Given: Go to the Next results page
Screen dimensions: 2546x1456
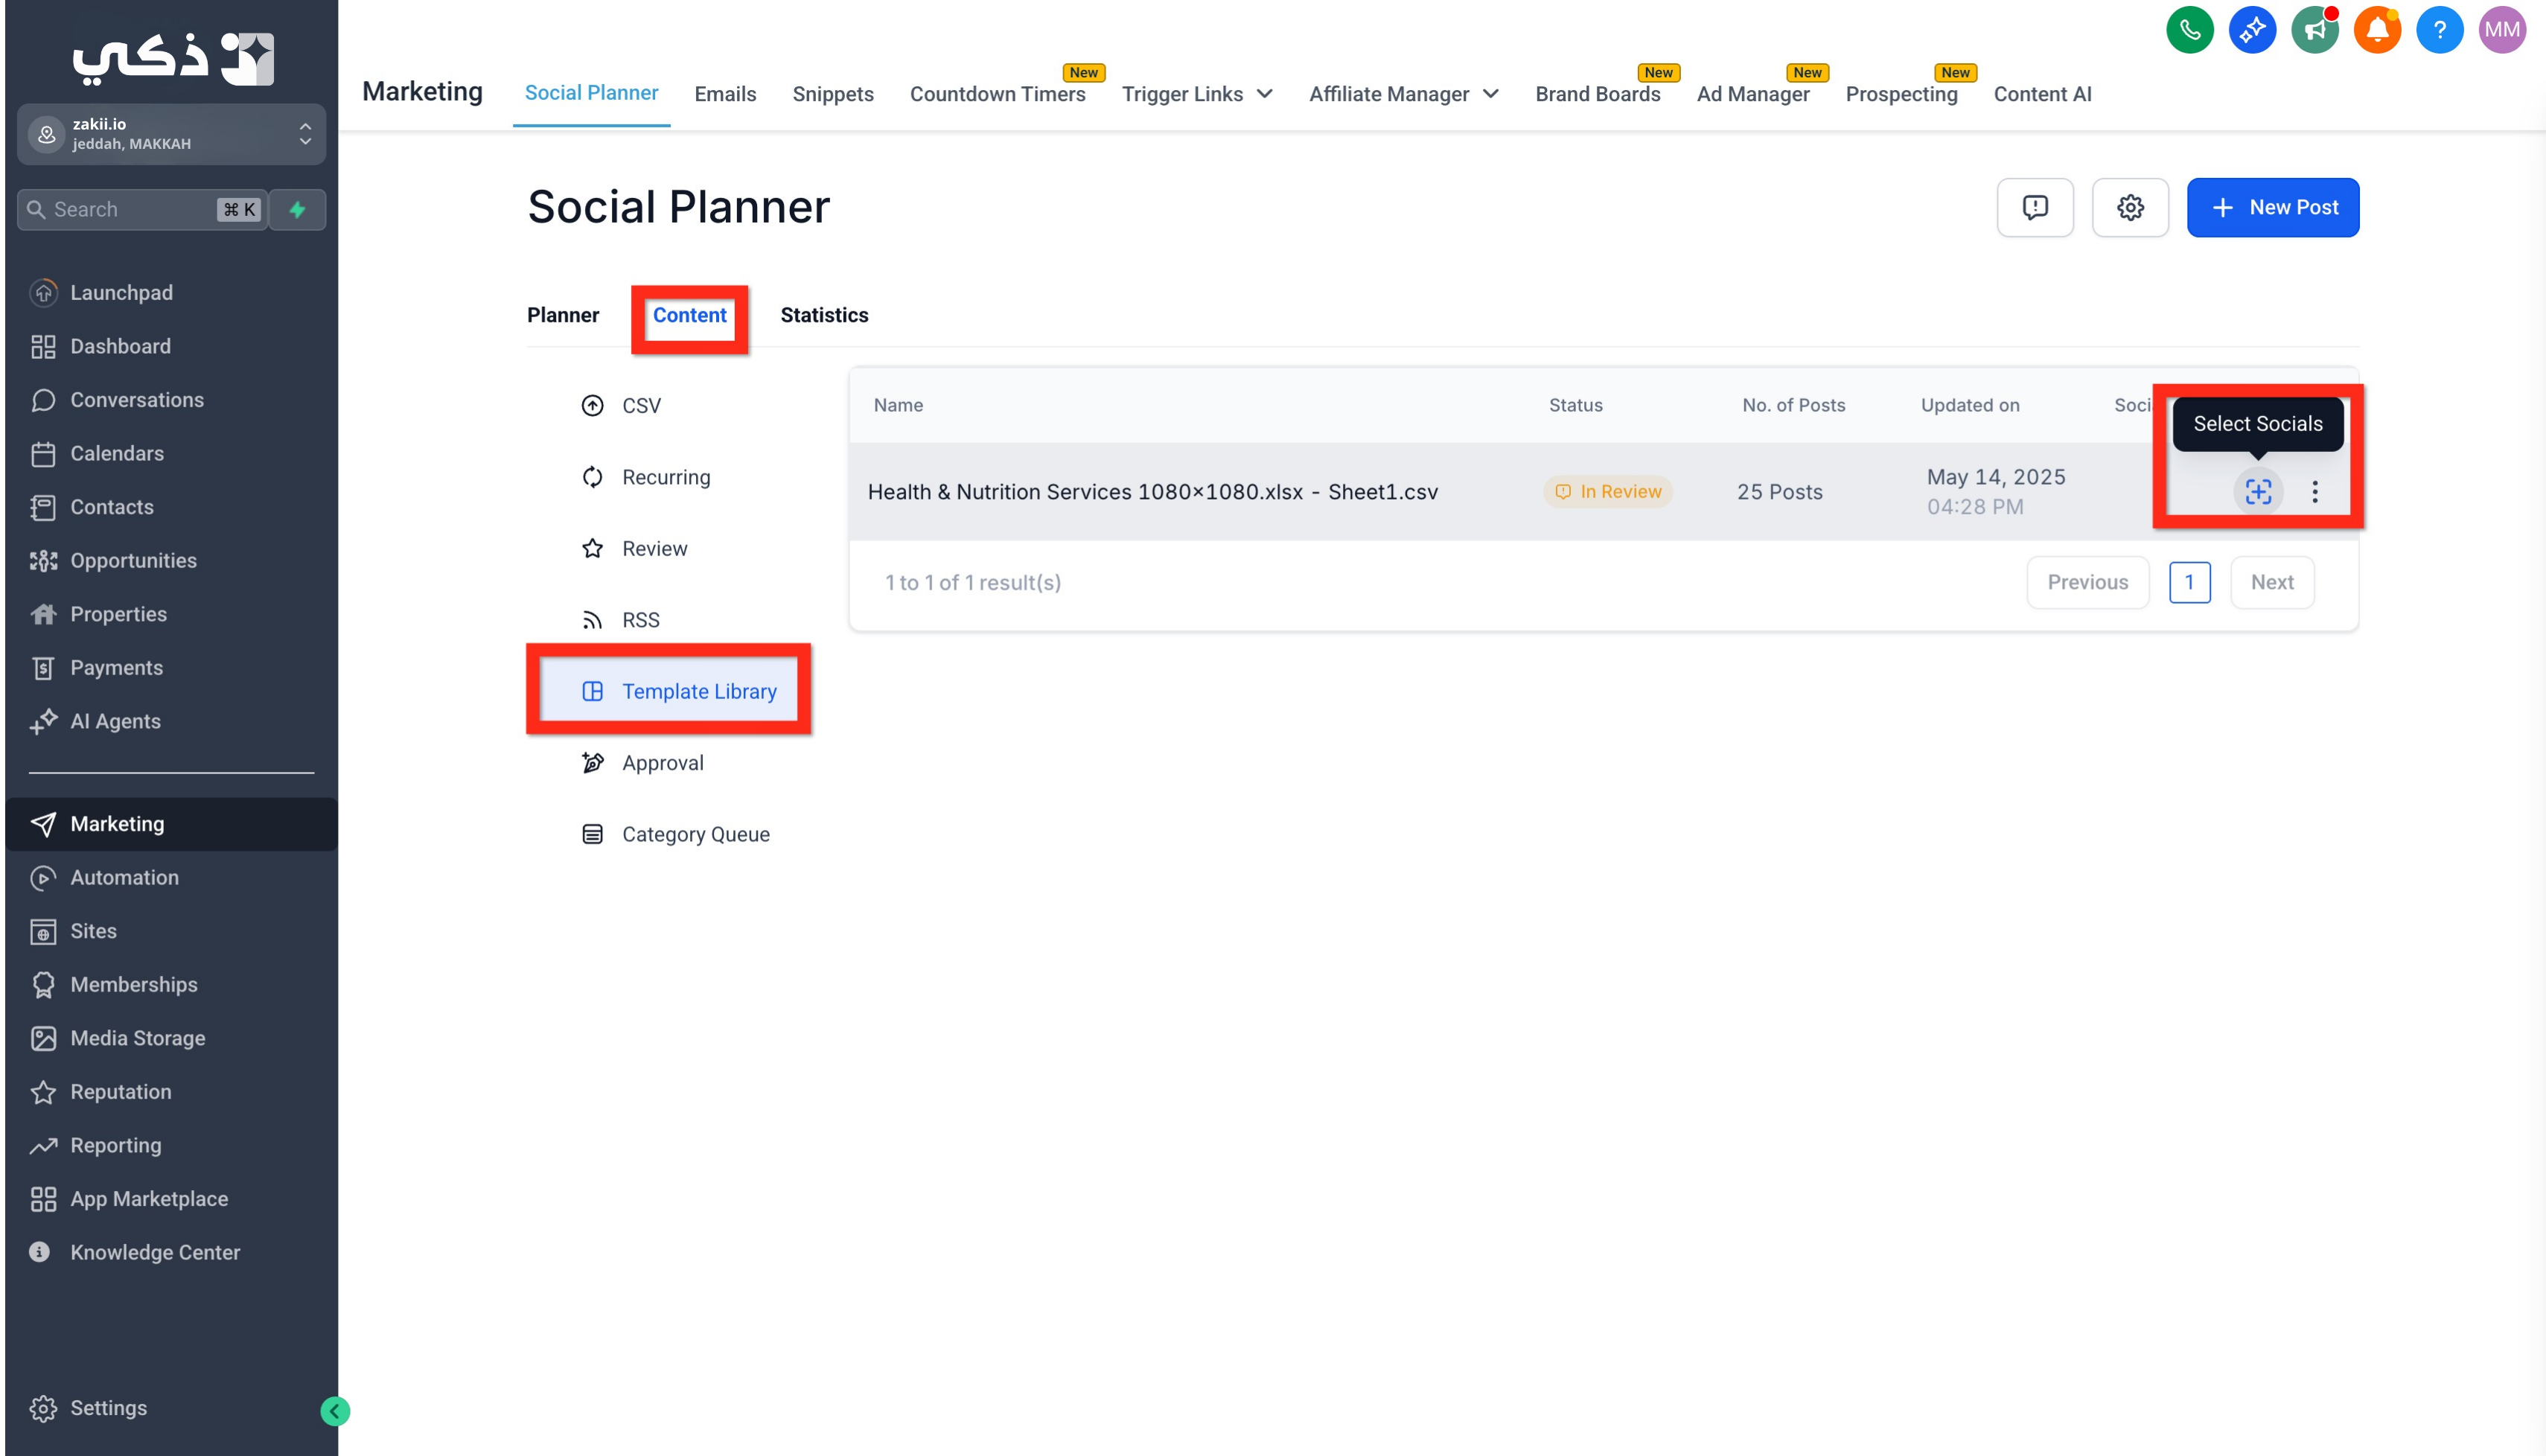Looking at the screenshot, I should pyautogui.click(x=2271, y=582).
